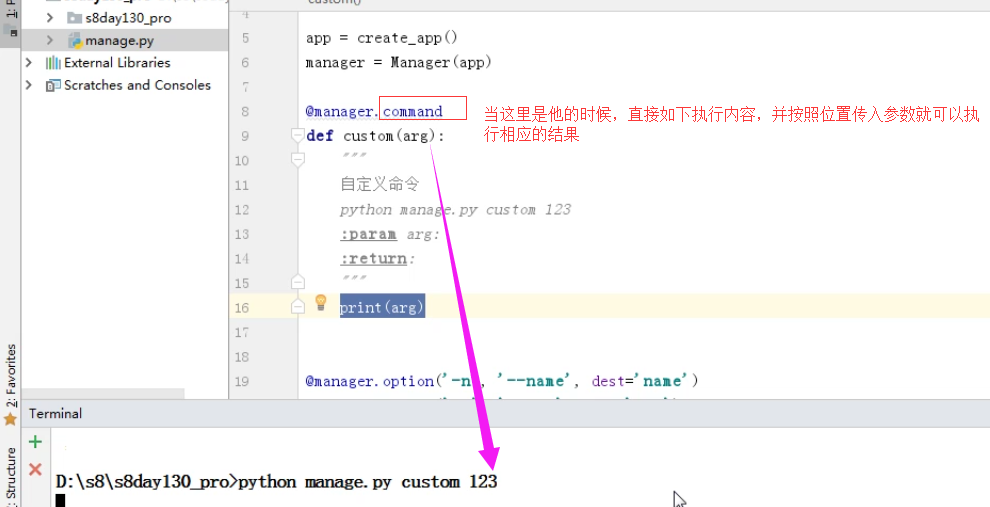The width and height of the screenshot is (990, 507).
Task: Click the selected print(arg) statement
Action: [x=382, y=307]
